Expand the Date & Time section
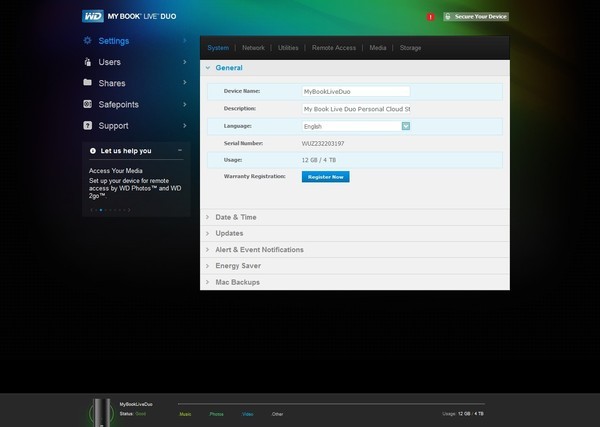 236,217
